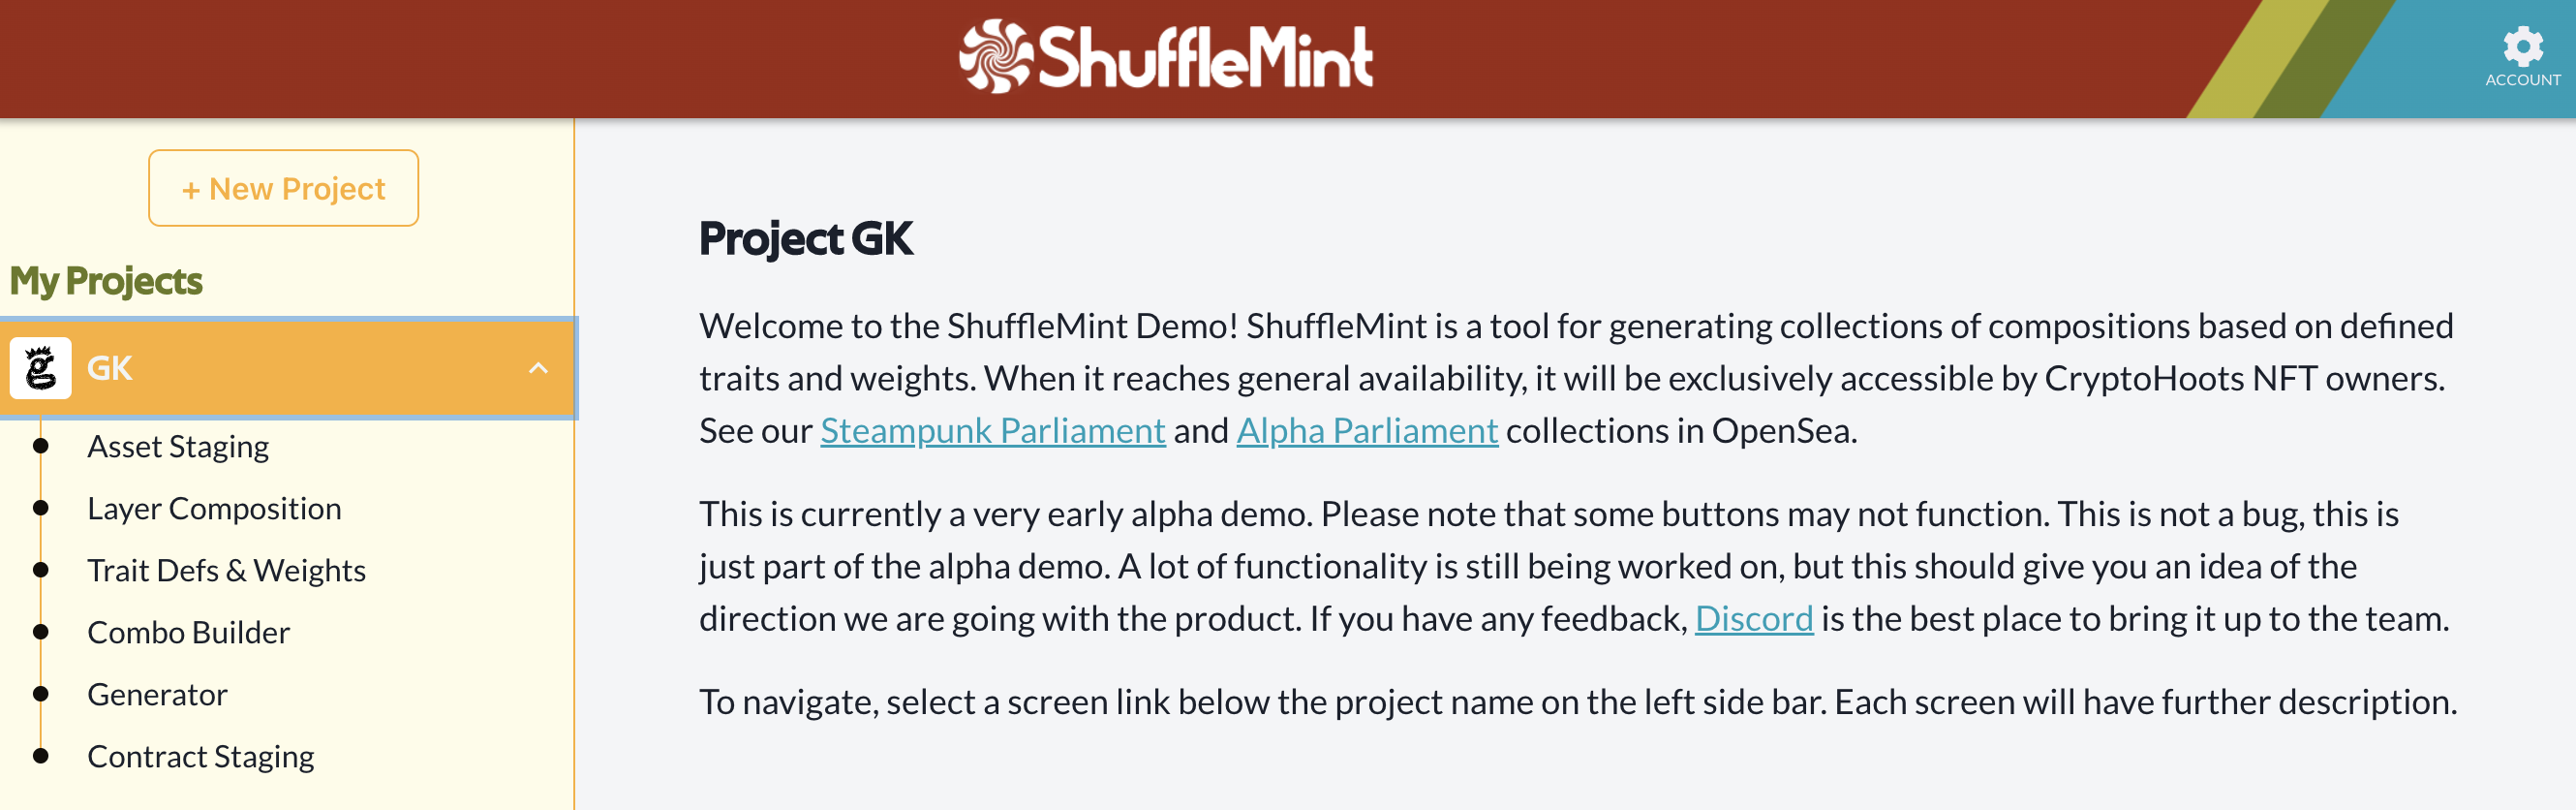This screenshot has width=2576, height=810.
Task: Collapse the GK project chevron
Action: point(538,368)
